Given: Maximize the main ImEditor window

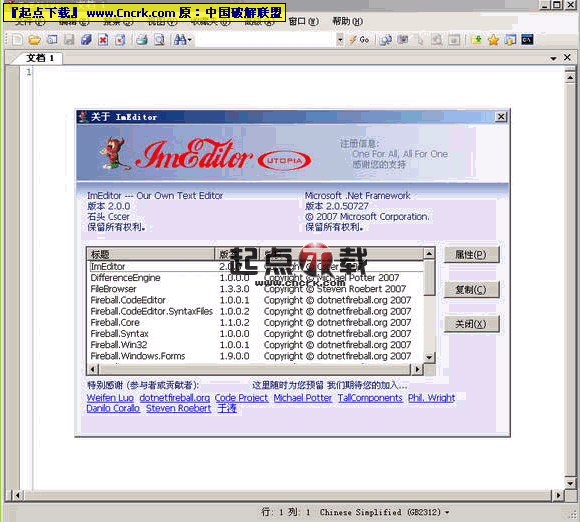Looking at the screenshot, I should click(557, 5).
